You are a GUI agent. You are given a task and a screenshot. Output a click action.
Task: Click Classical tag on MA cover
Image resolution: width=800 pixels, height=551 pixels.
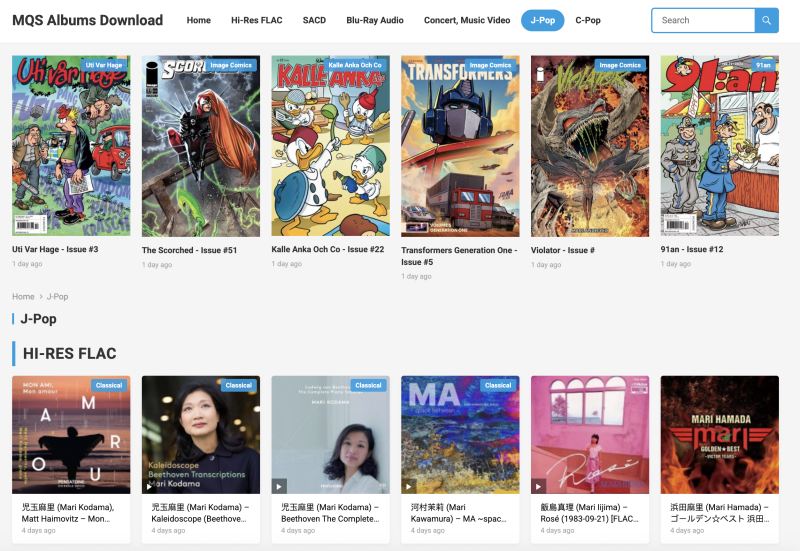(x=498, y=386)
